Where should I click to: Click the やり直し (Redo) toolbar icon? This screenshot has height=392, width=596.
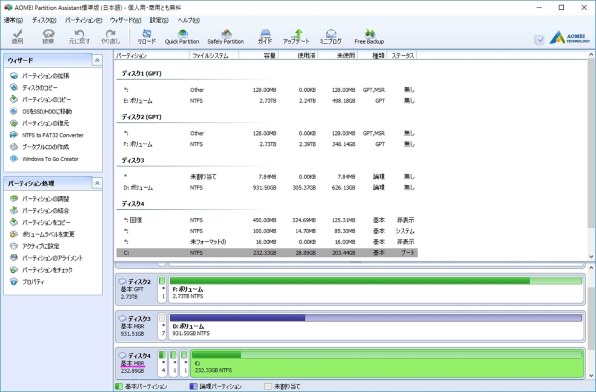pyautogui.click(x=111, y=37)
